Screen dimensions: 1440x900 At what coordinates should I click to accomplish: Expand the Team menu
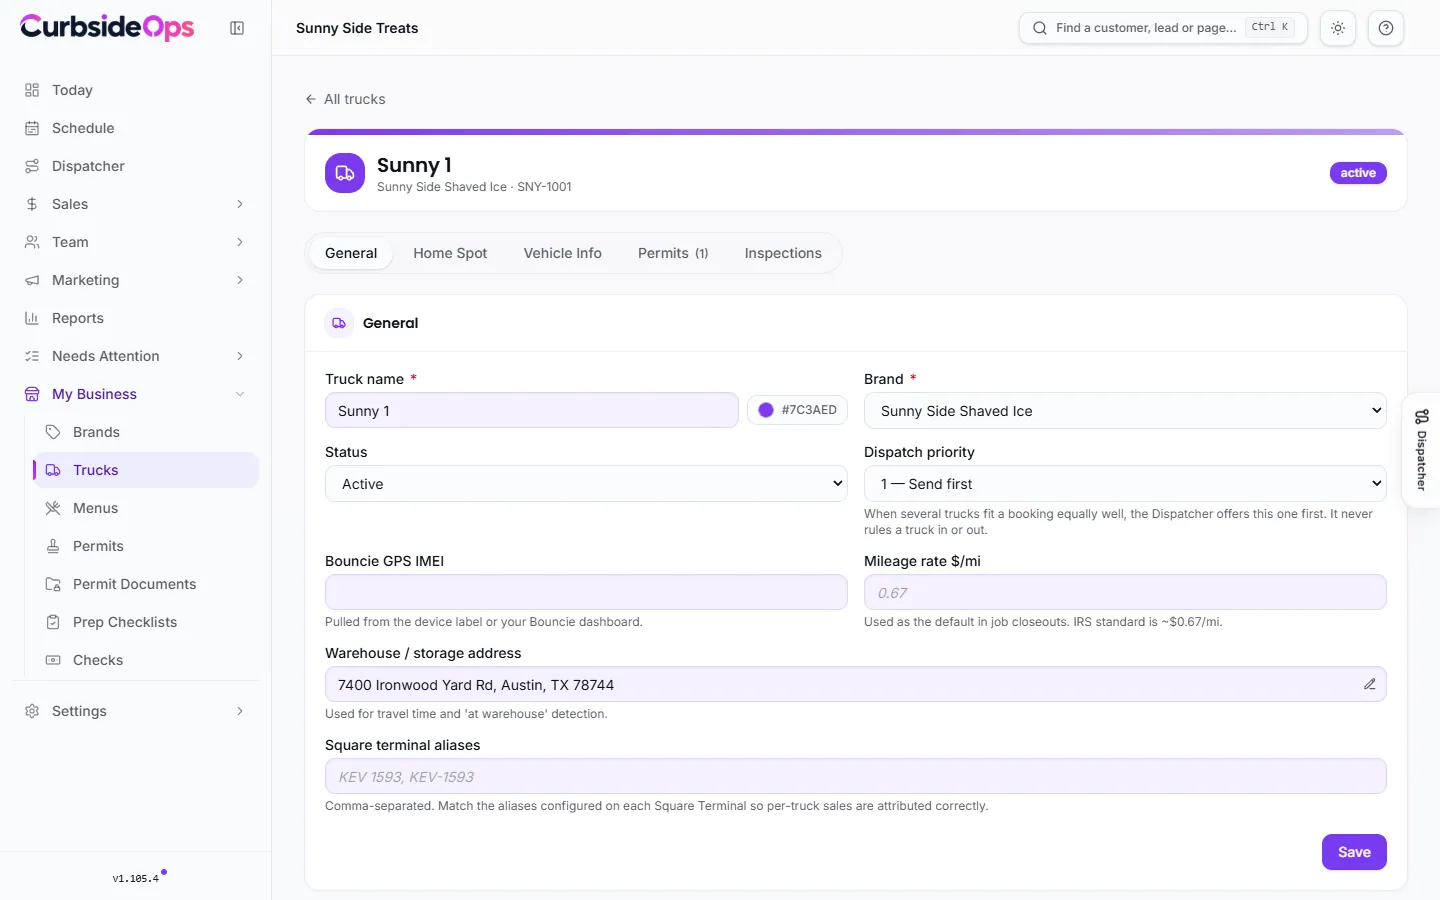pos(136,242)
